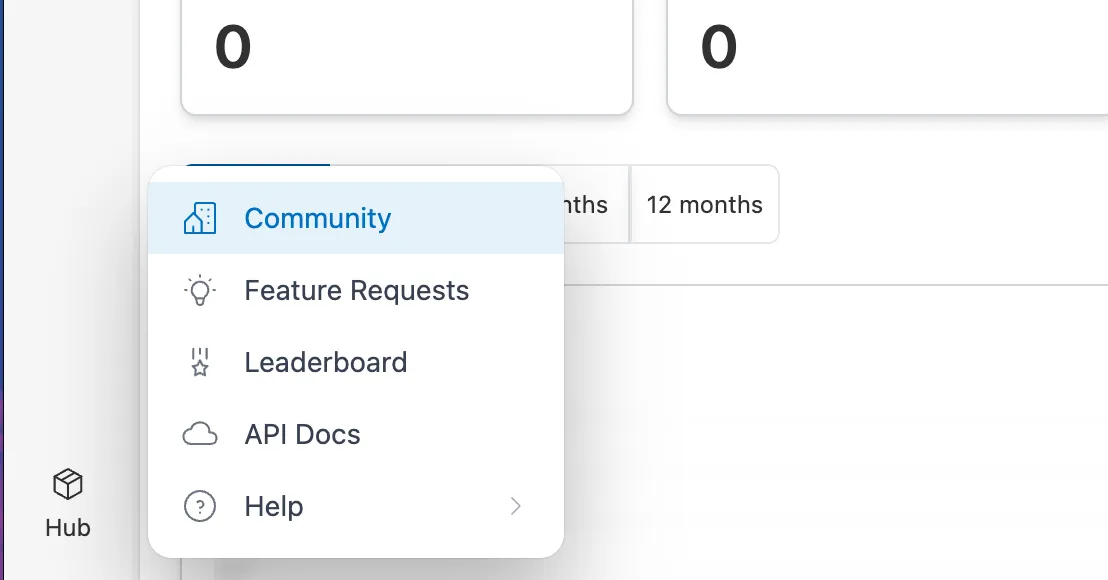The height and width of the screenshot is (580, 1108).
Task: Select Feature Requests from the popup menu
Action: point(356,291)
